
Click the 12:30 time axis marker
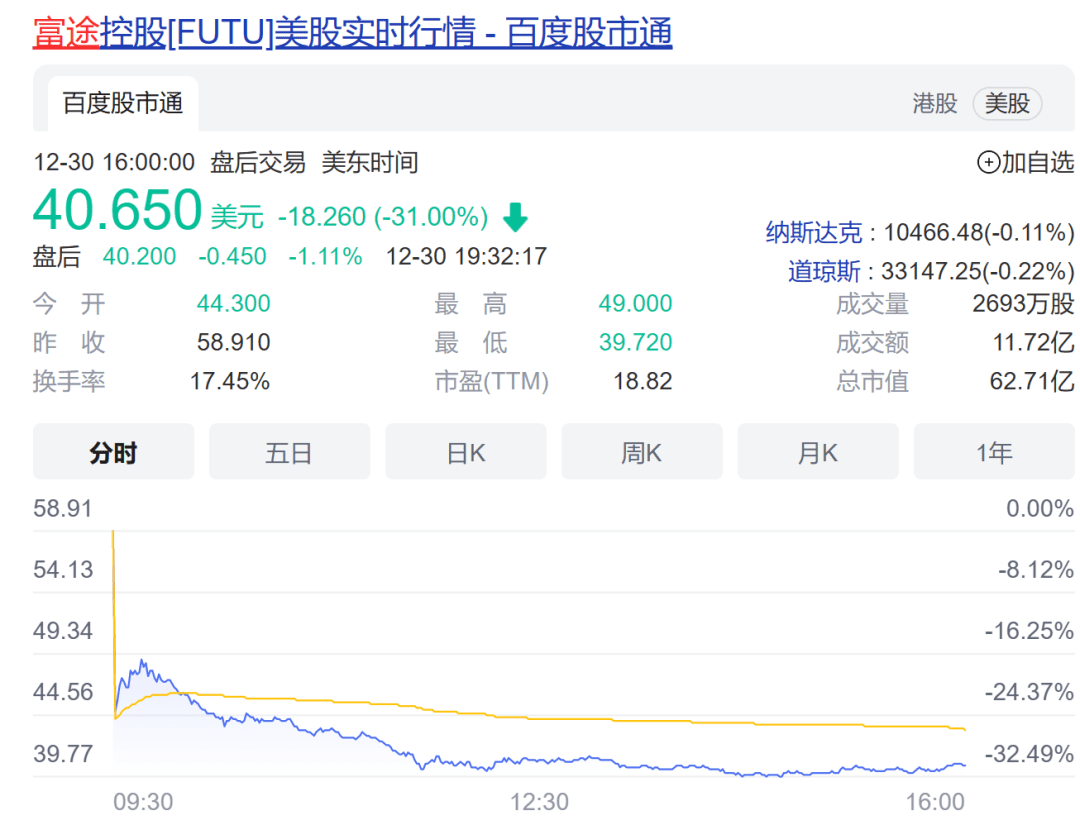[x=539, y=802]
